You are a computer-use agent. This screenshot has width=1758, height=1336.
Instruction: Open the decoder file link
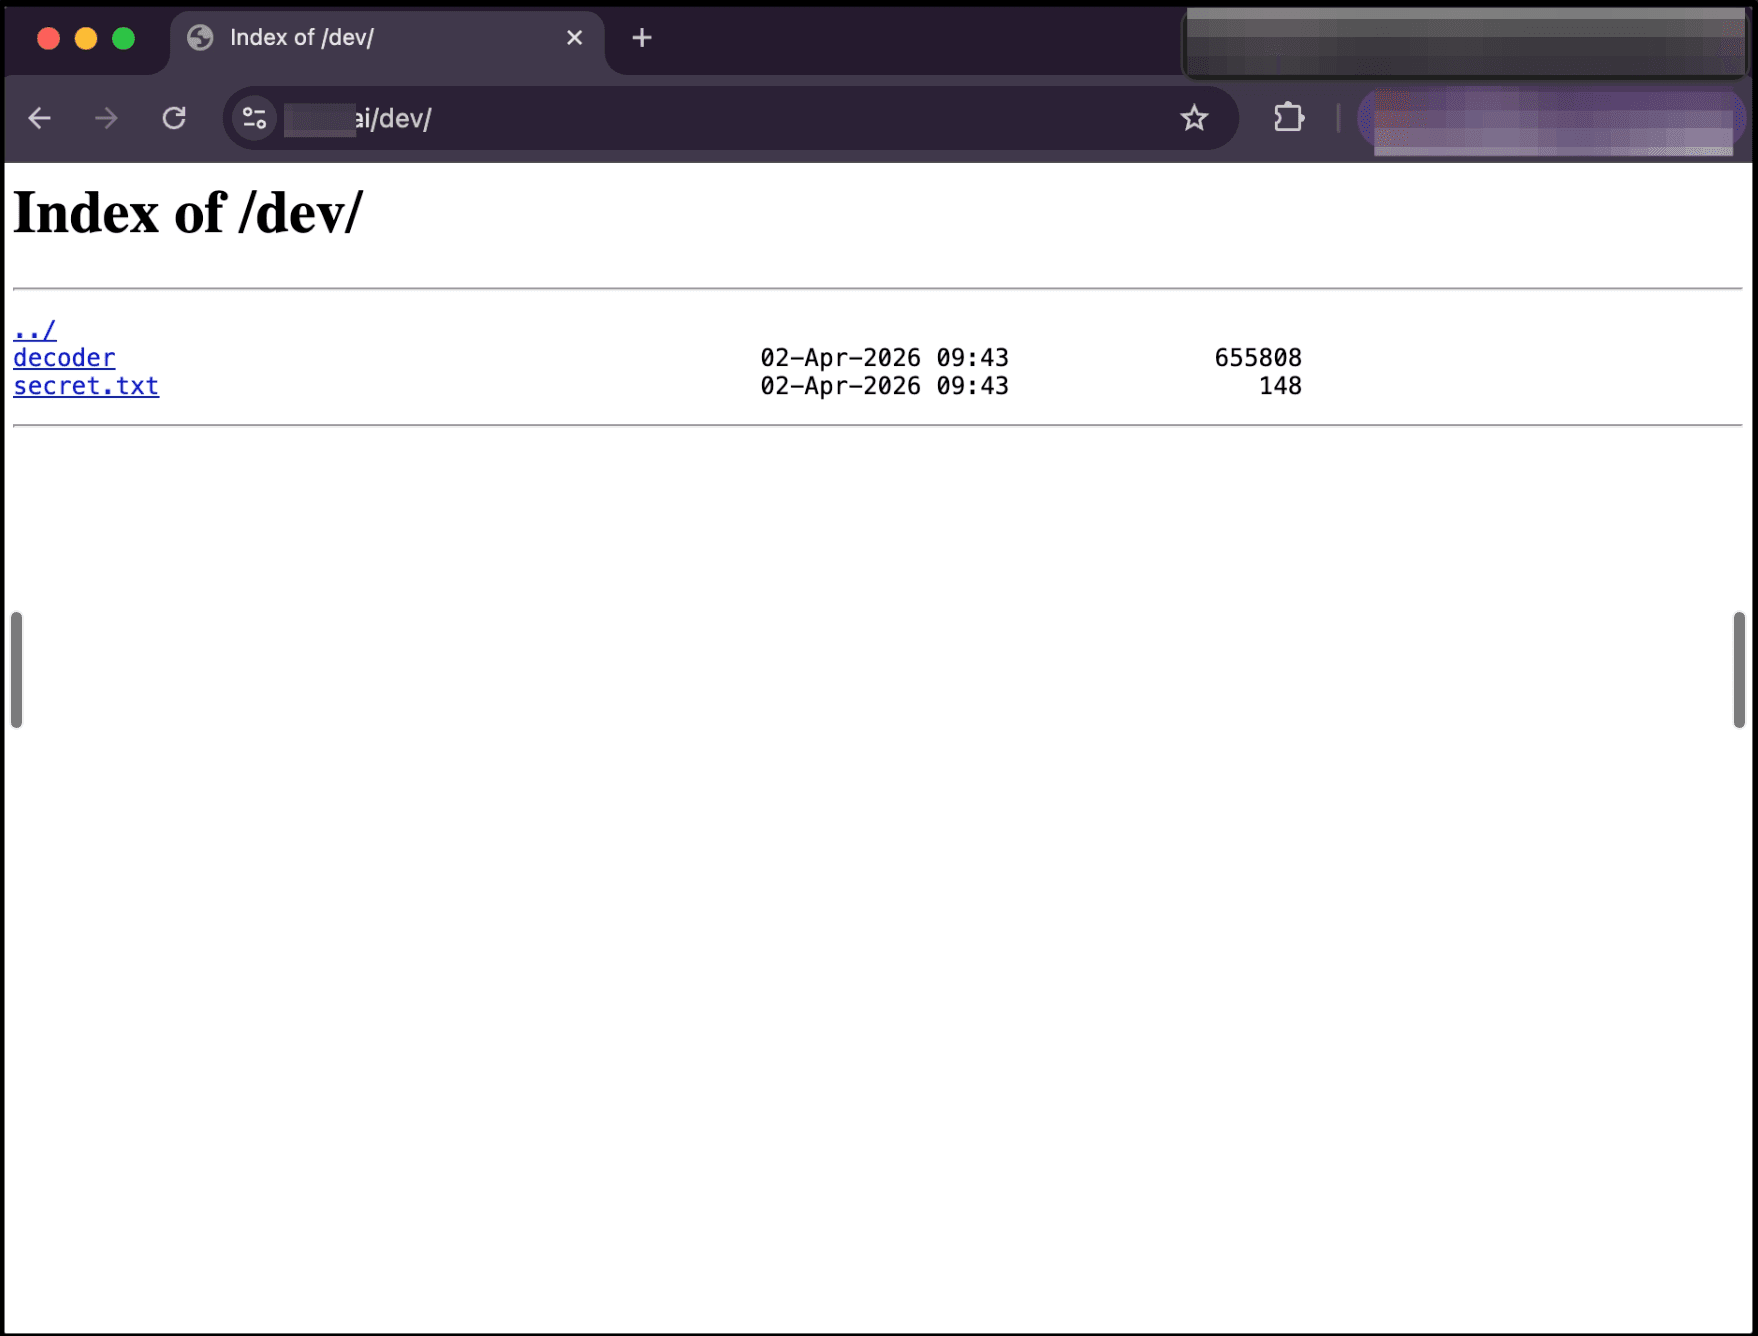[64, 358]
